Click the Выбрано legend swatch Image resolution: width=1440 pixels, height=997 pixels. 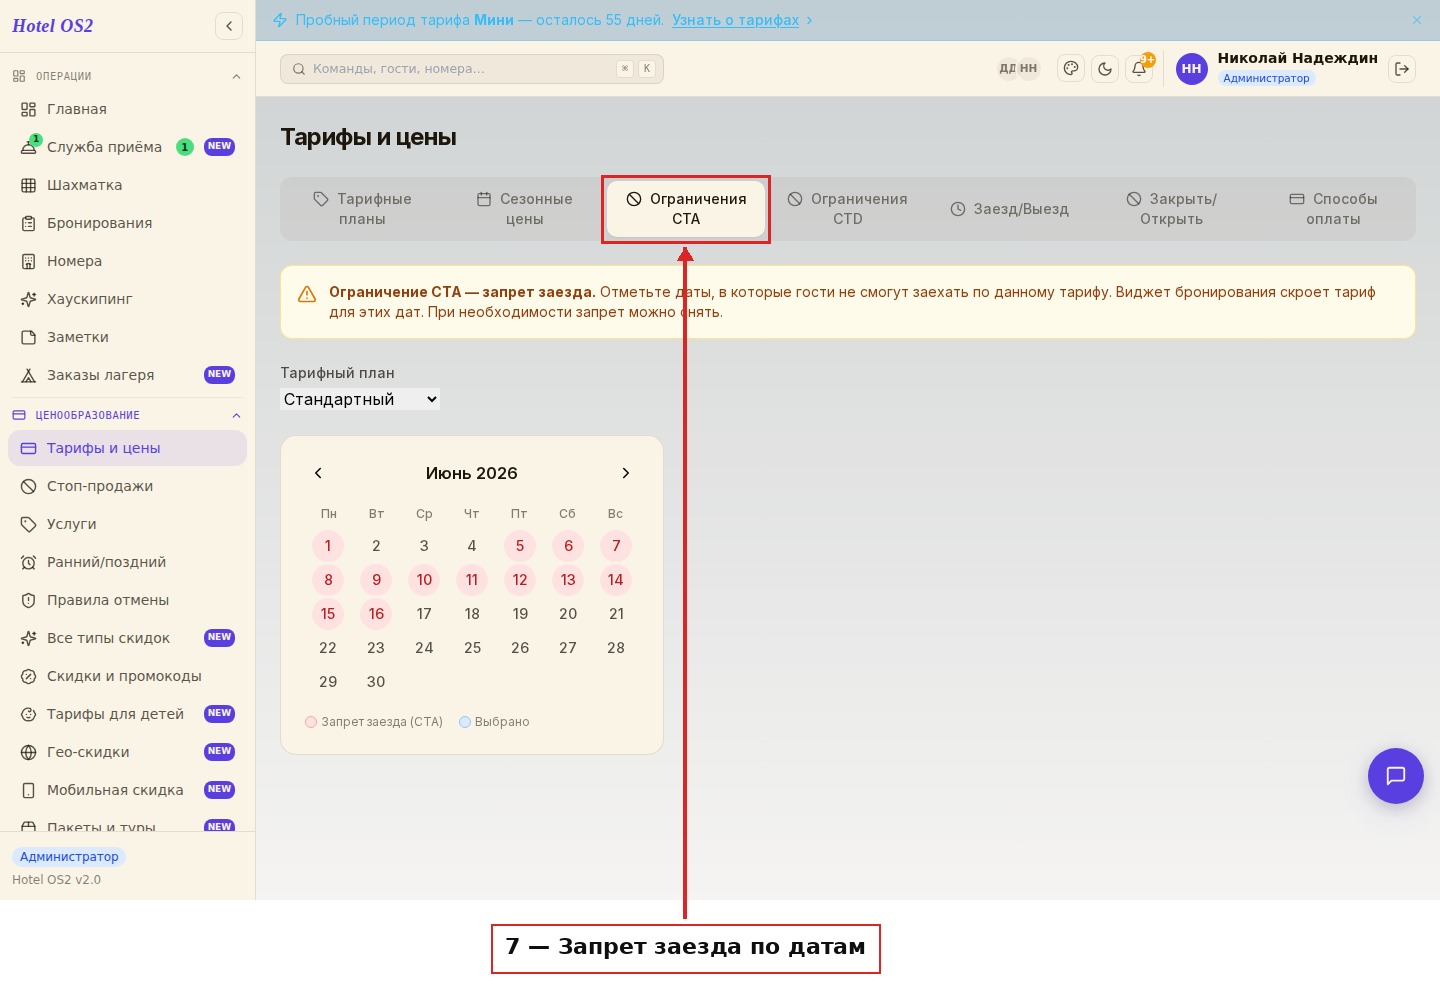pos(465,722)
